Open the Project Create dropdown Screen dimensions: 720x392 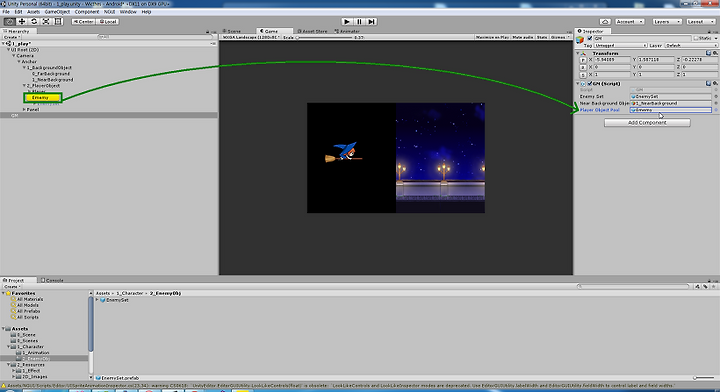point(11,286)
